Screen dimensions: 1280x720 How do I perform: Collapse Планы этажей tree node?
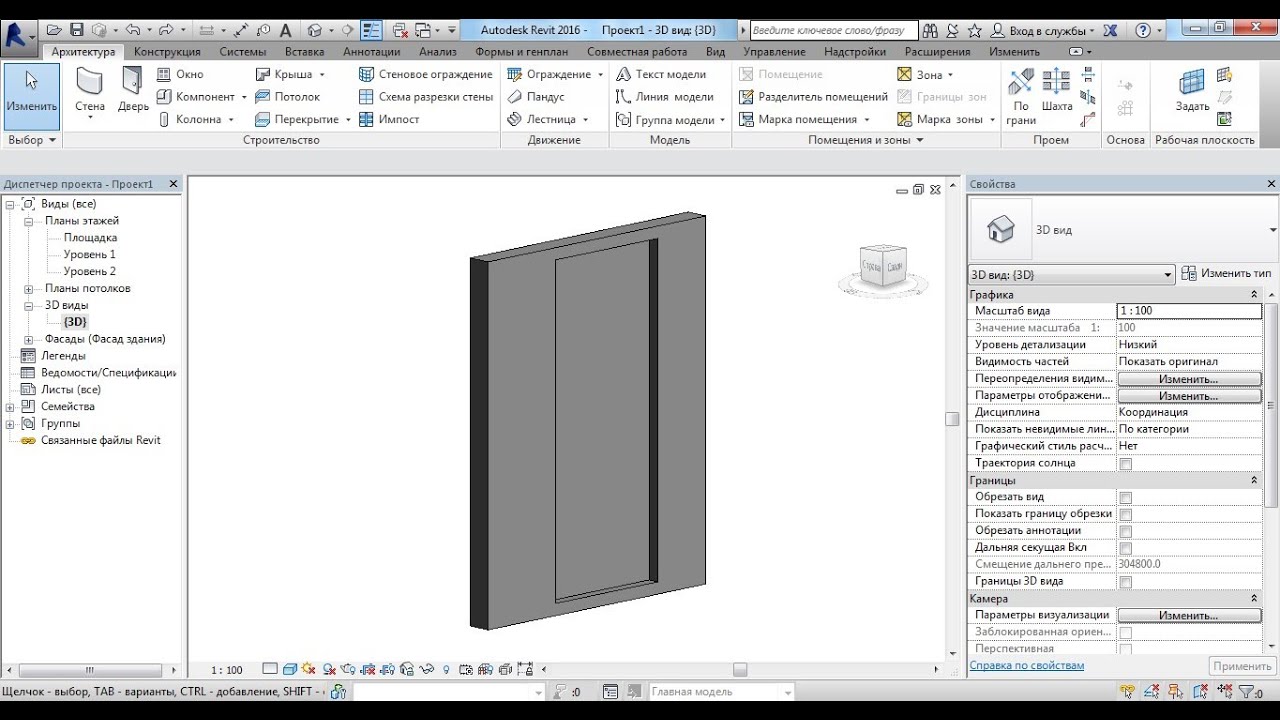pyautogui.click(x=29, y=221)
